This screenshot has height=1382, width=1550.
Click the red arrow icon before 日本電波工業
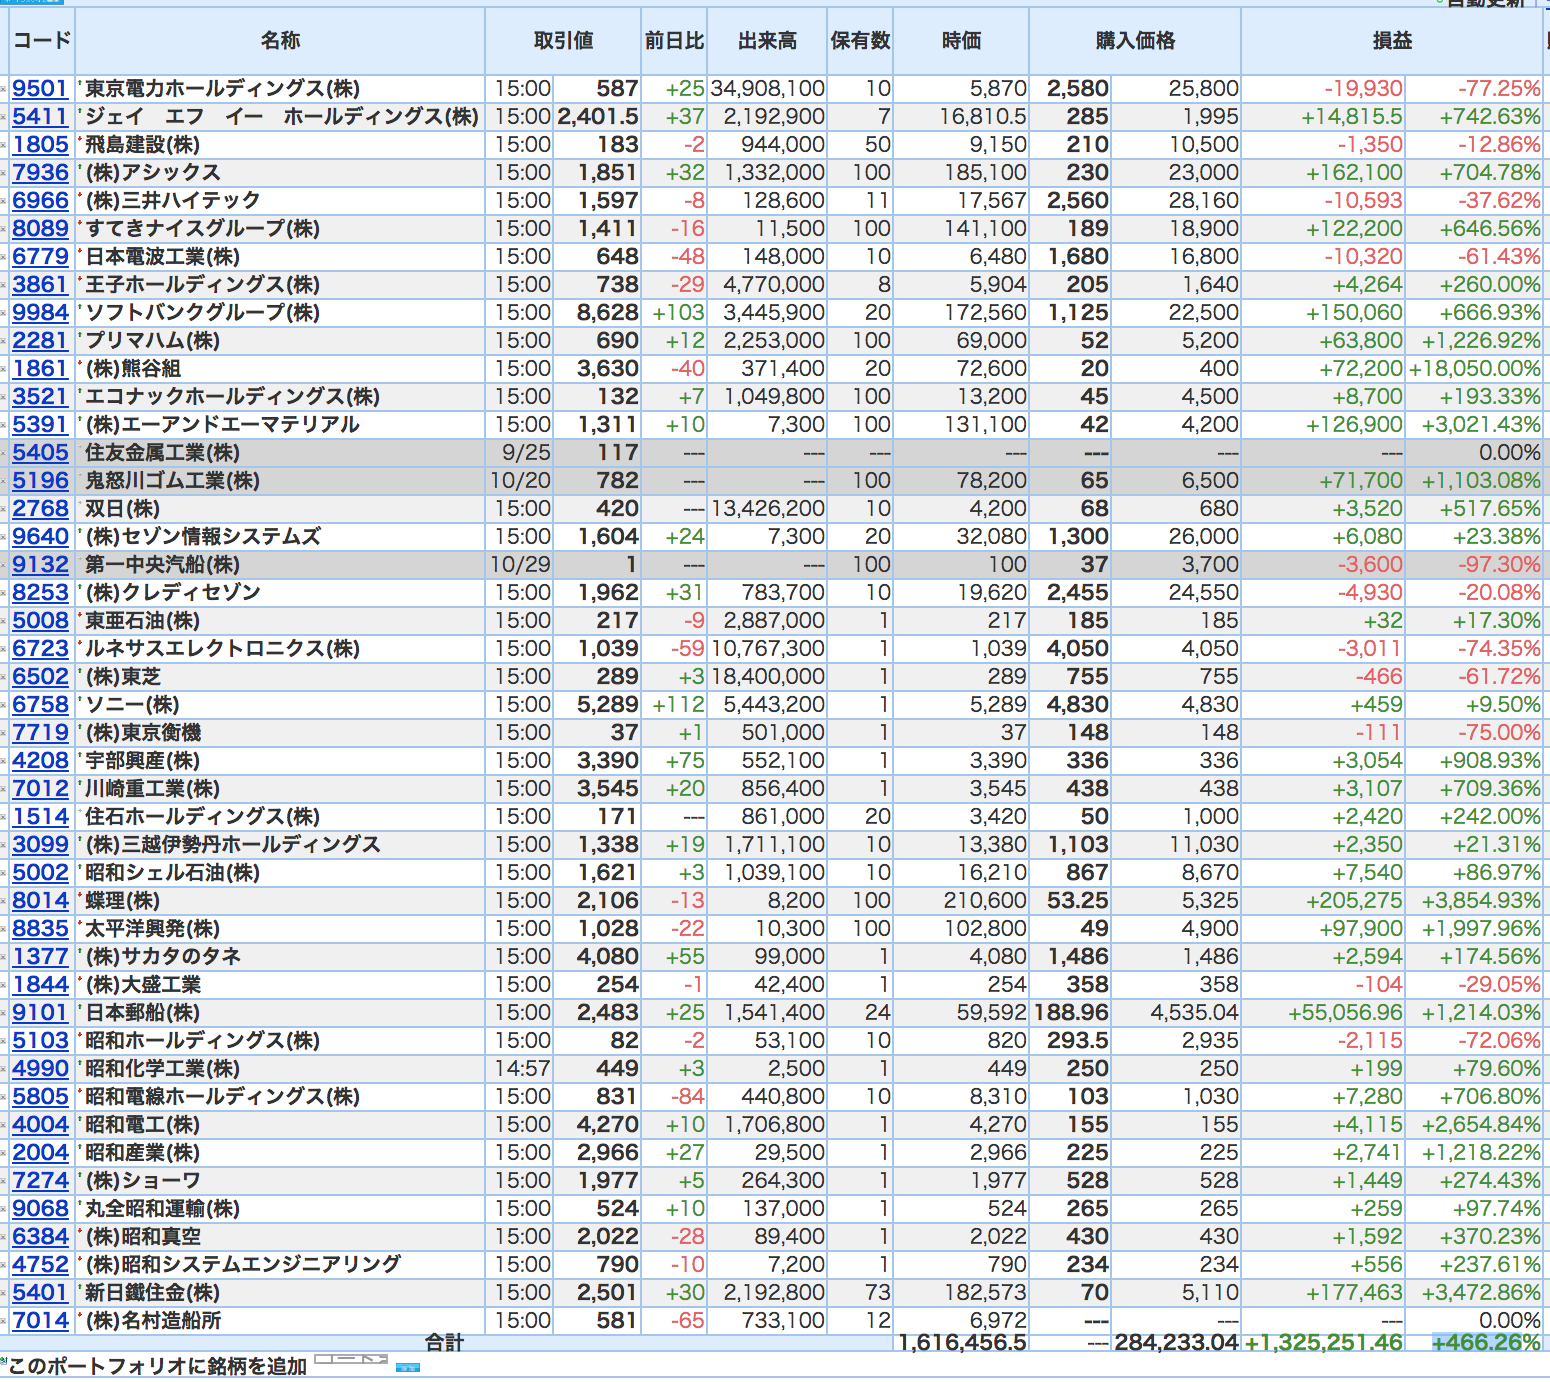tap(80, 252)
